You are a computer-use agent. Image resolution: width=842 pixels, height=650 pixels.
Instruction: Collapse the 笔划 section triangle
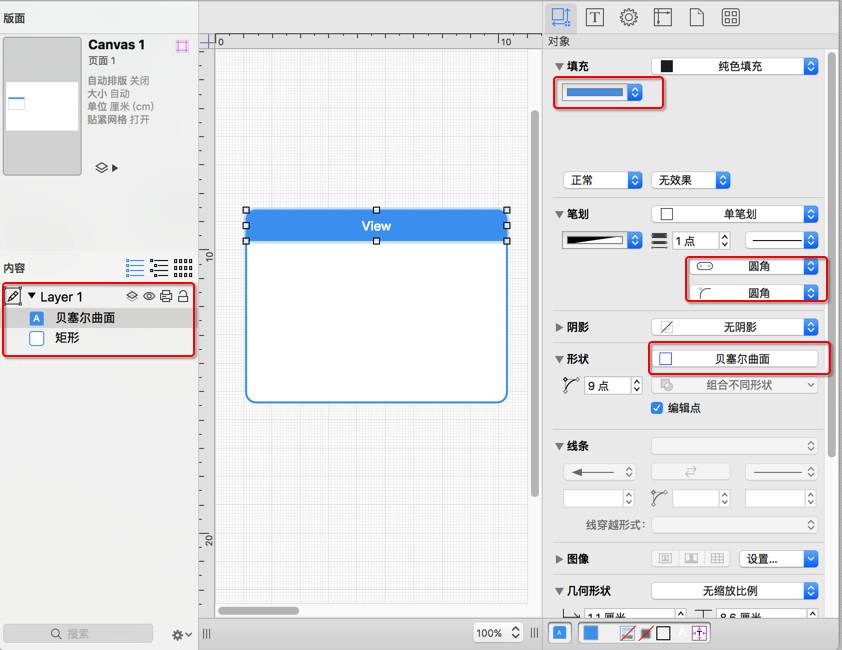(x=559, y=214)
